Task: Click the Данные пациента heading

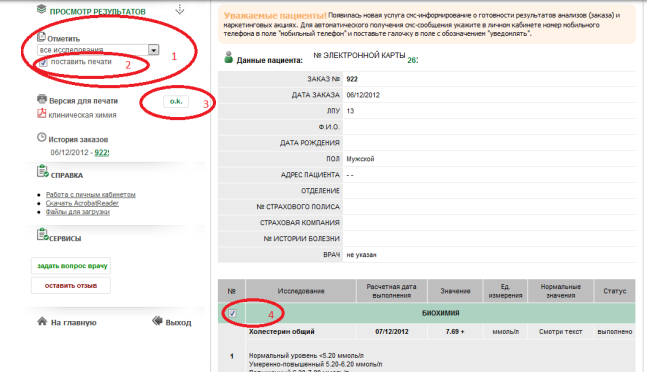Action: [x=269, y=61]
